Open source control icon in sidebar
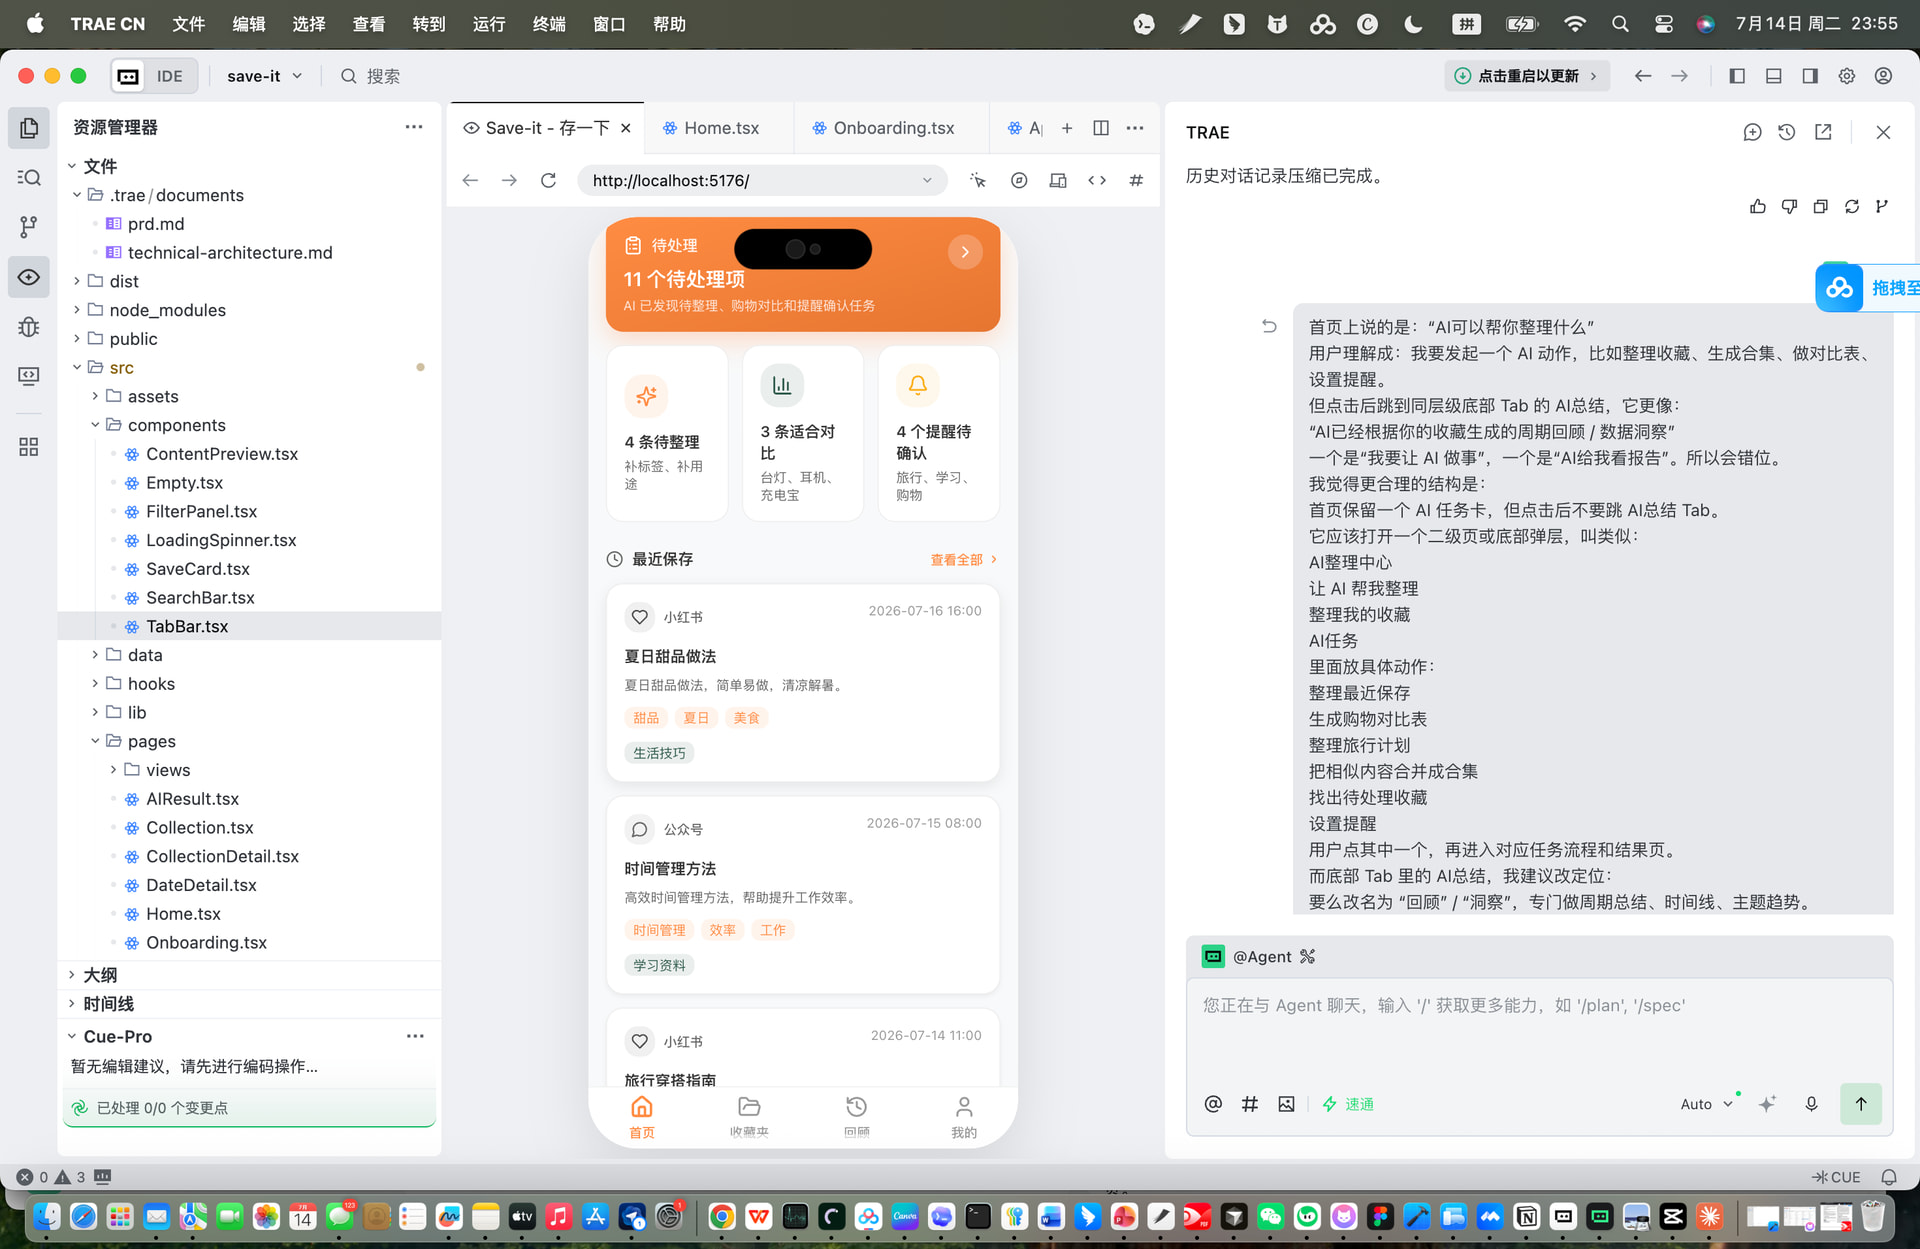 click(29, 227)
